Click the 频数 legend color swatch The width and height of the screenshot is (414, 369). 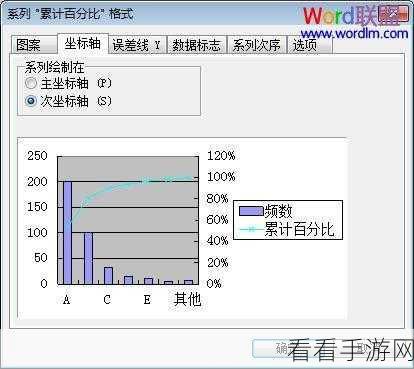(251, 211)
